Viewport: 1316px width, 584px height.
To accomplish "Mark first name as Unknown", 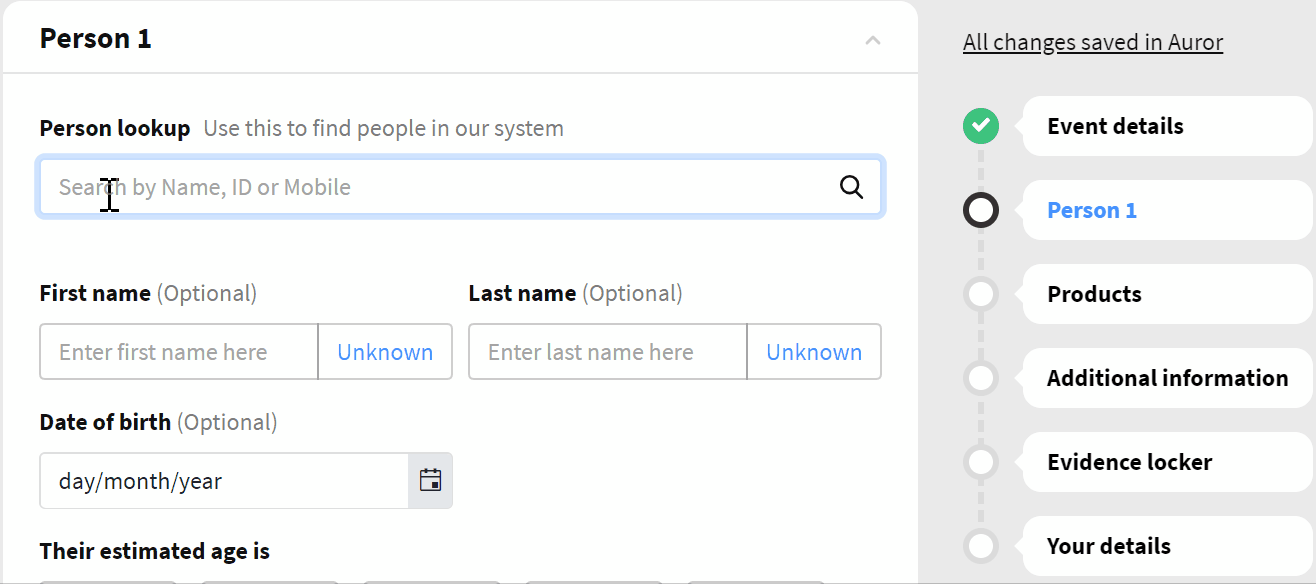I will (385, 352).
